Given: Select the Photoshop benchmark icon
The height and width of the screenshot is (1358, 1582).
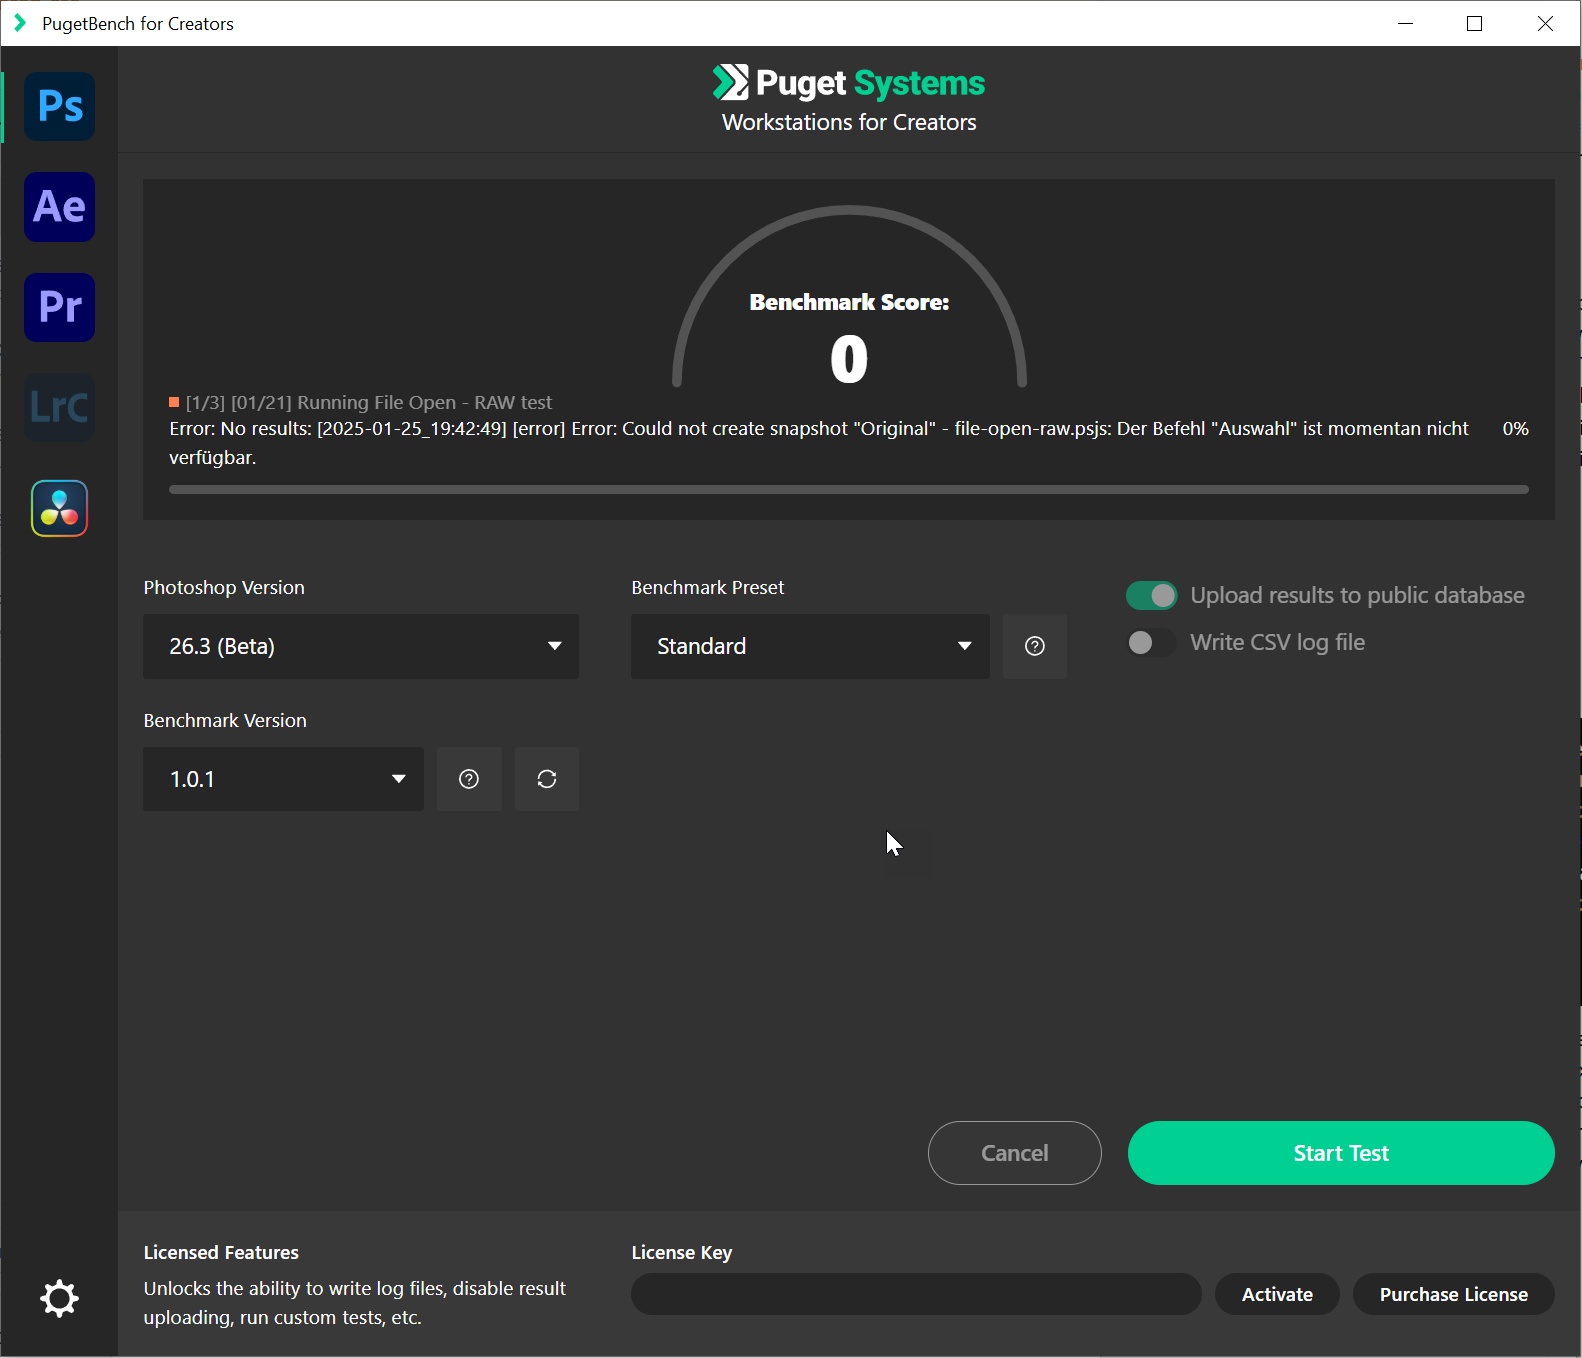Looking at the screenshot, I should [x=60, y=106].
